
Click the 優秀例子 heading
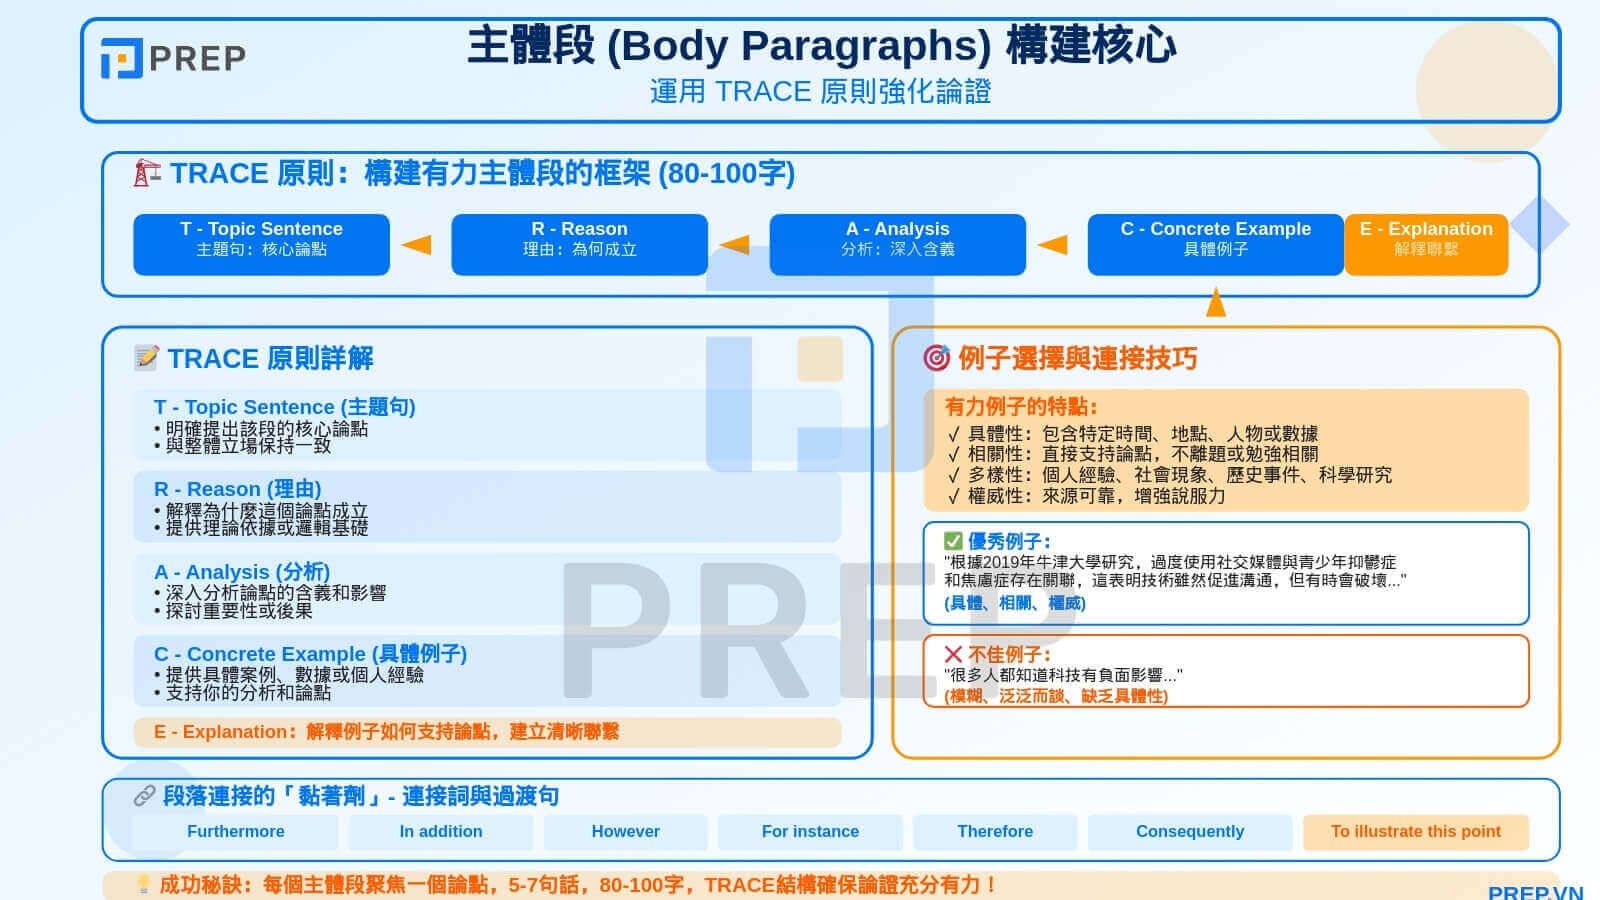(1009, 541)
